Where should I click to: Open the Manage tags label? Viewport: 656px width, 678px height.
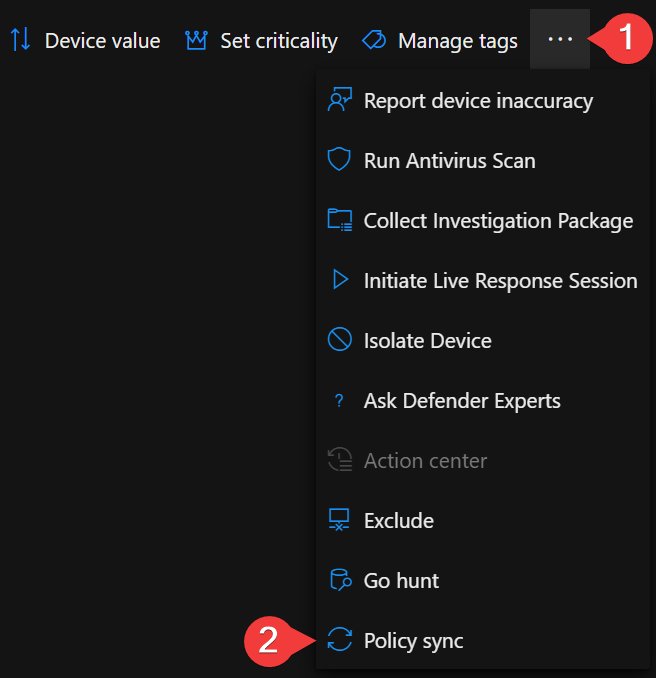coord(458,42)
